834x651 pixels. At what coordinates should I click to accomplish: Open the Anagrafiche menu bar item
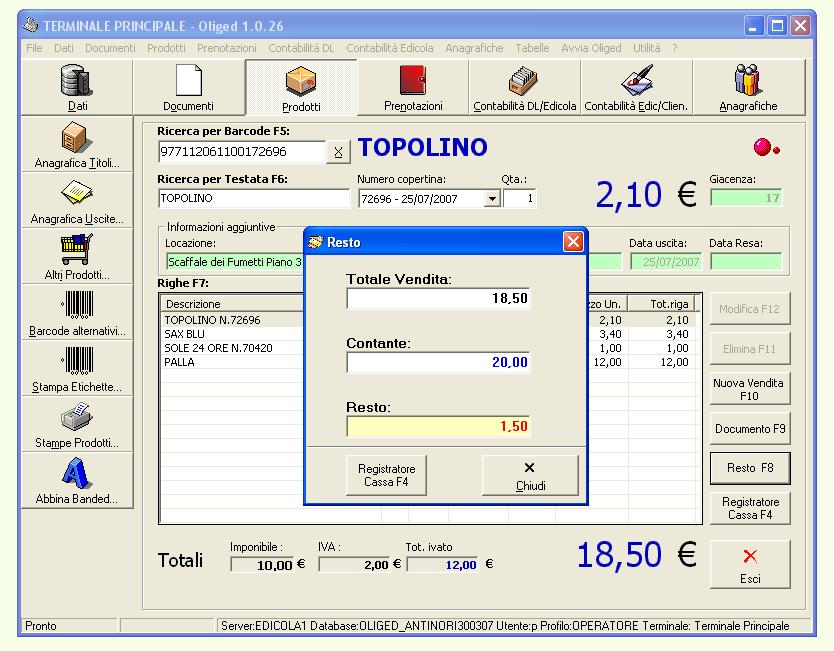point(474,48)
